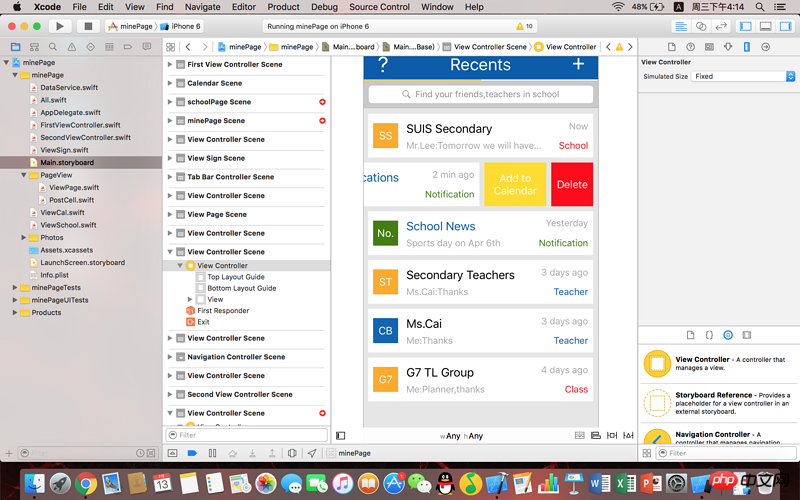This screenshot has height=500, width=800.
Task: Show the Assistant editor
Action: [x=701, y=26]
